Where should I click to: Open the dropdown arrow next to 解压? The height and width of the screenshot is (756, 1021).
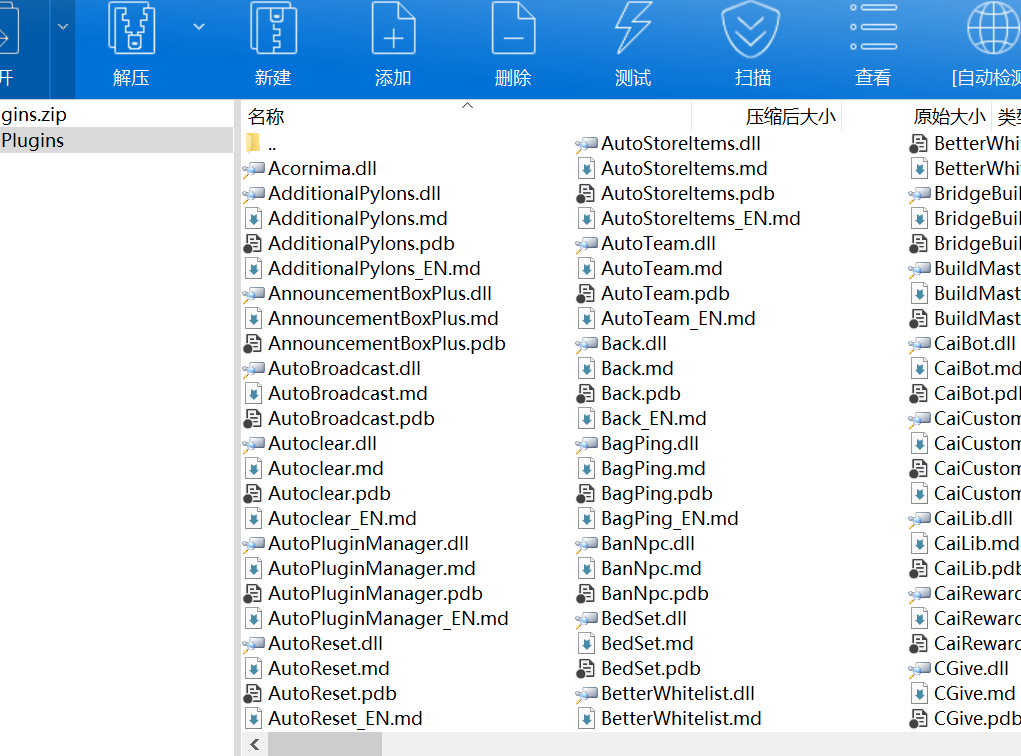[198, 27]
